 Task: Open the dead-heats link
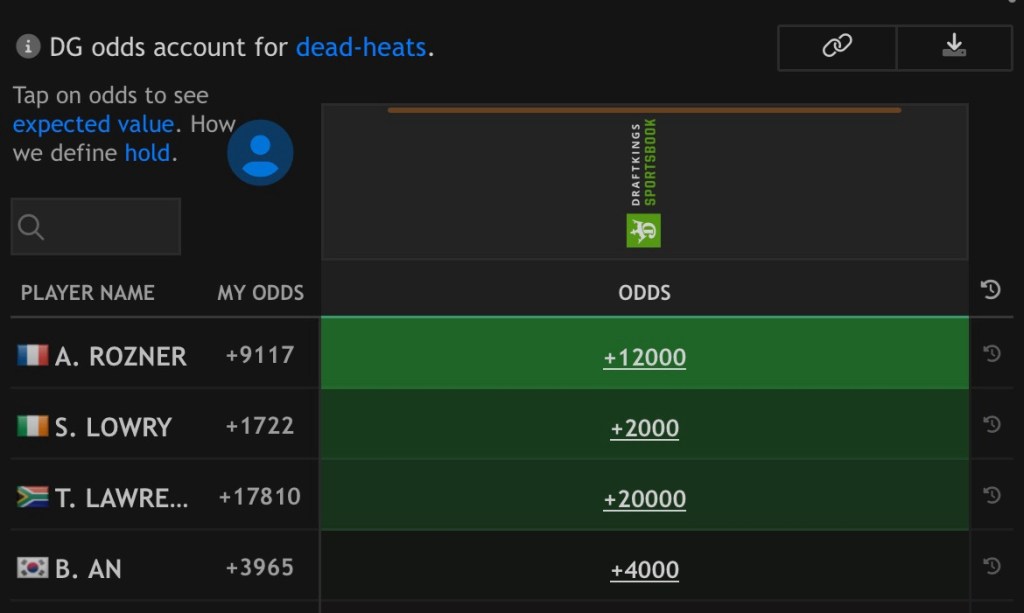pos(361,47)
